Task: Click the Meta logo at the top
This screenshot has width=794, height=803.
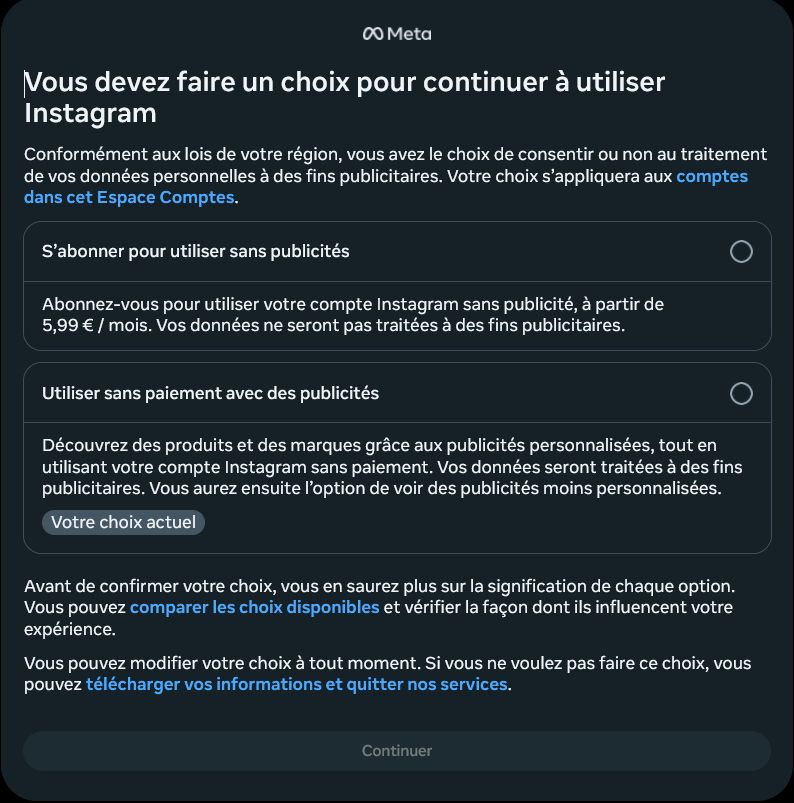Action: pos(396,33)
